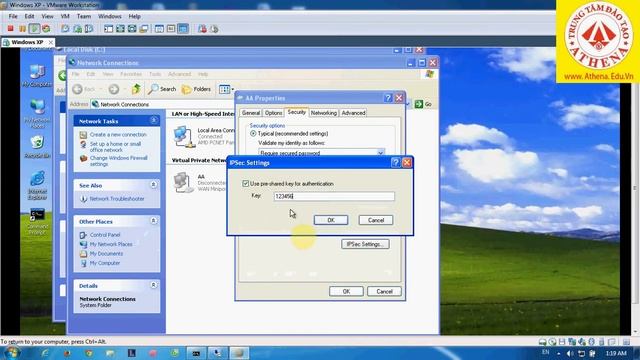Switch to the Networking tab in AA Properties
Viewport: 640px width, 360px height.
coord(324,113)
